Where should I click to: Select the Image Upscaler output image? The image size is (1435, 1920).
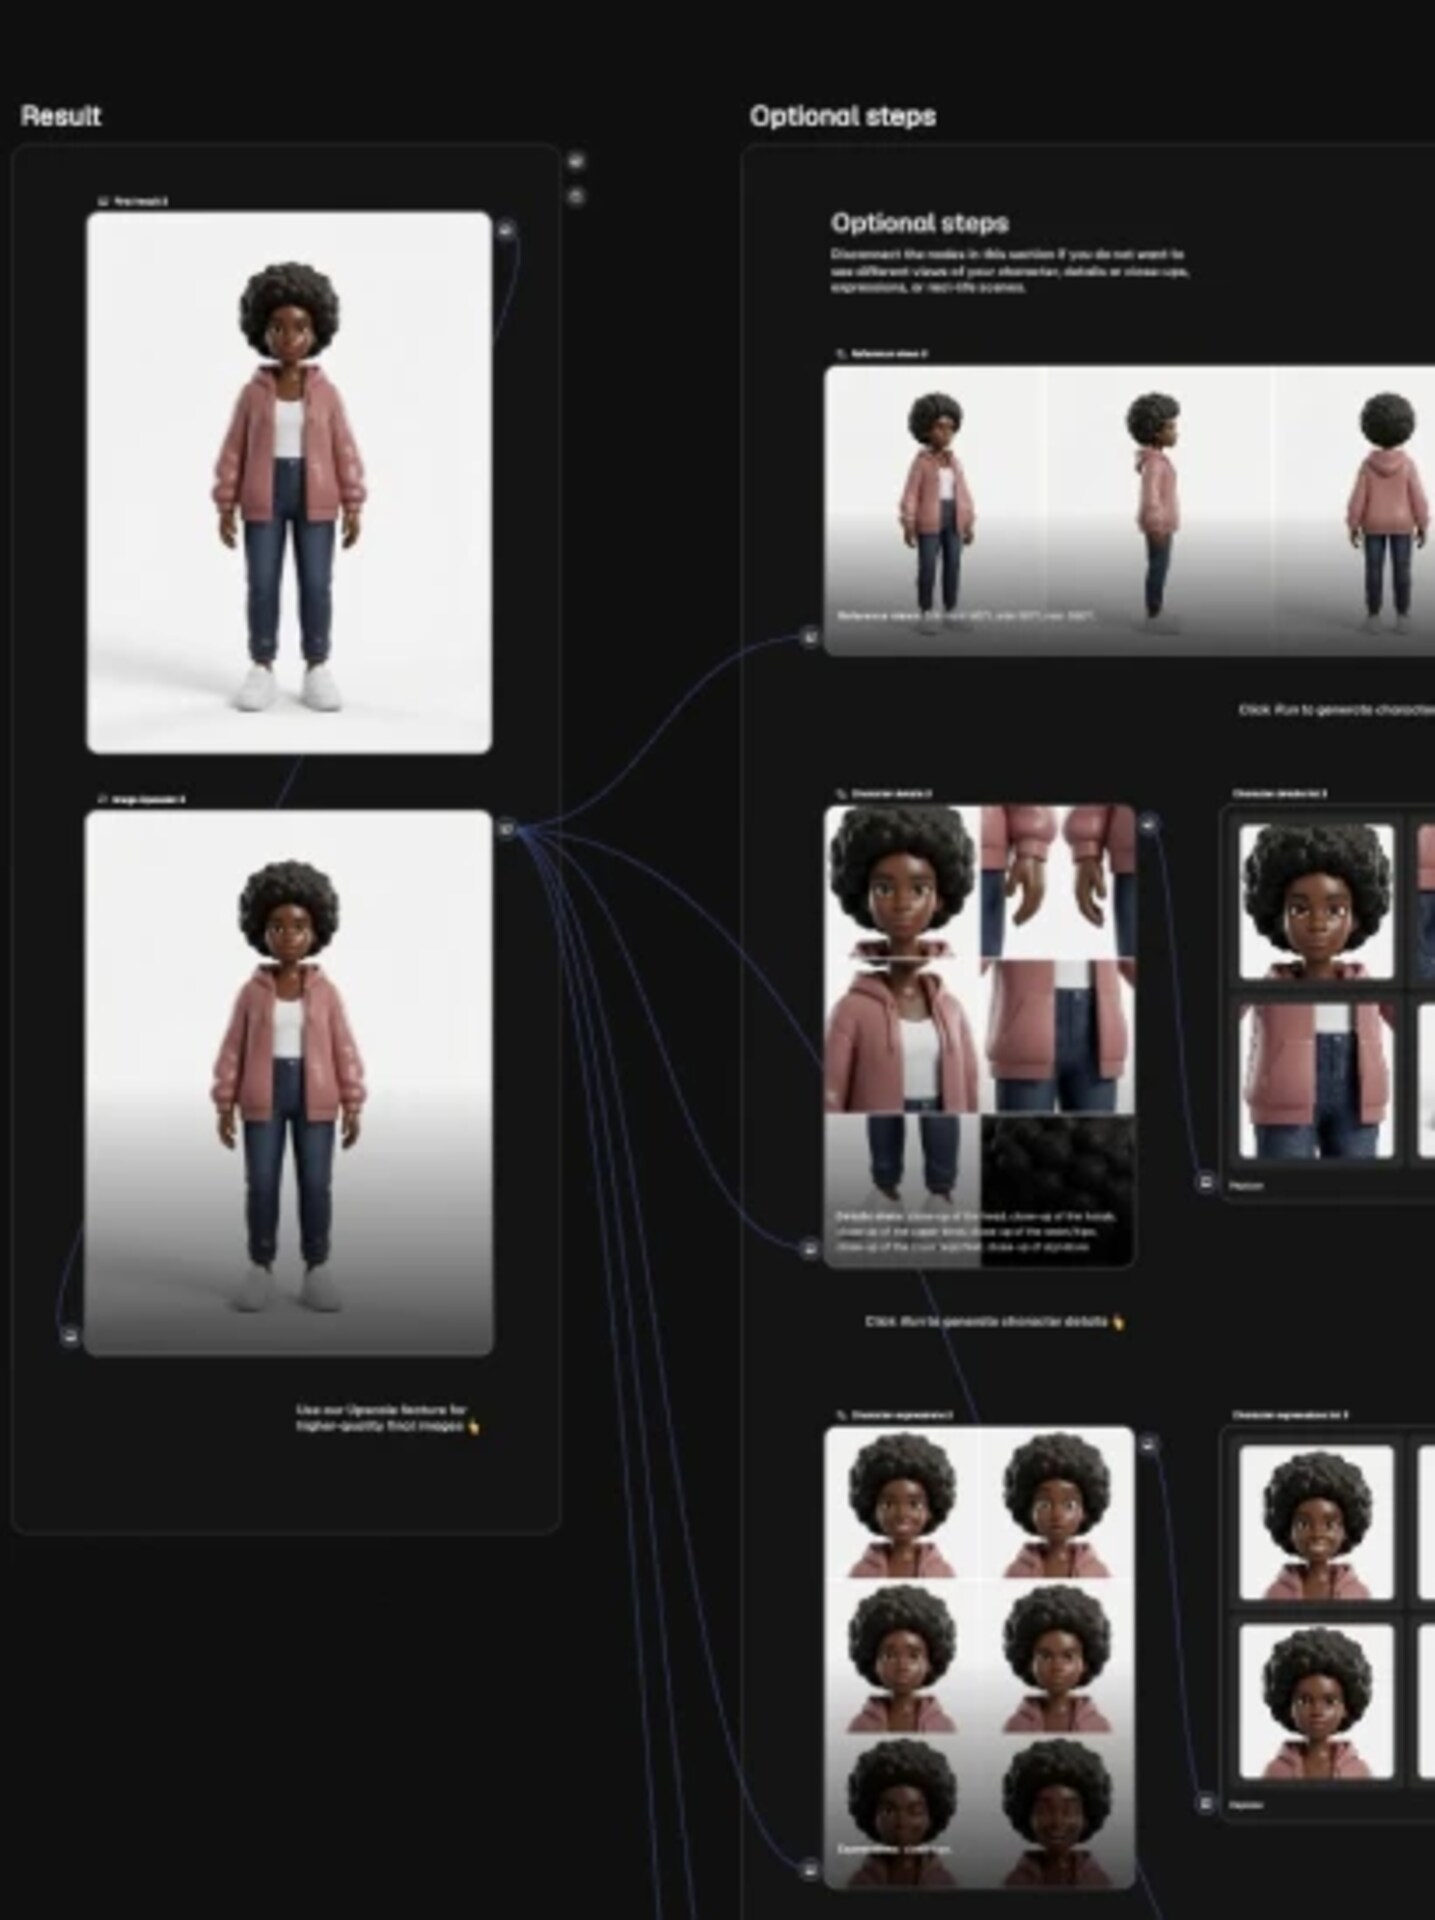[289, 1082]
